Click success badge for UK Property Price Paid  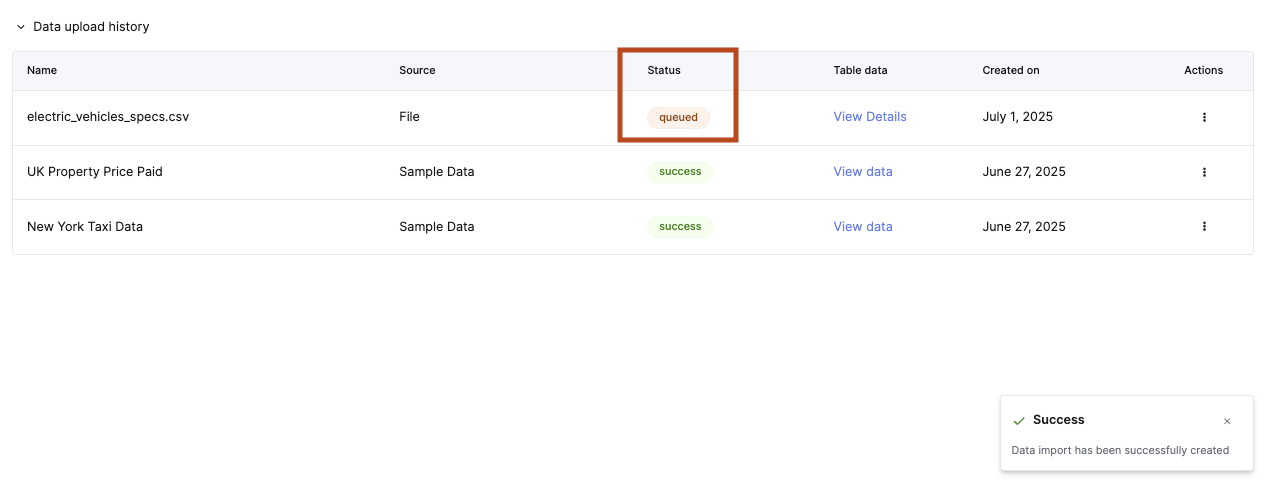click(x=680, y=172)
